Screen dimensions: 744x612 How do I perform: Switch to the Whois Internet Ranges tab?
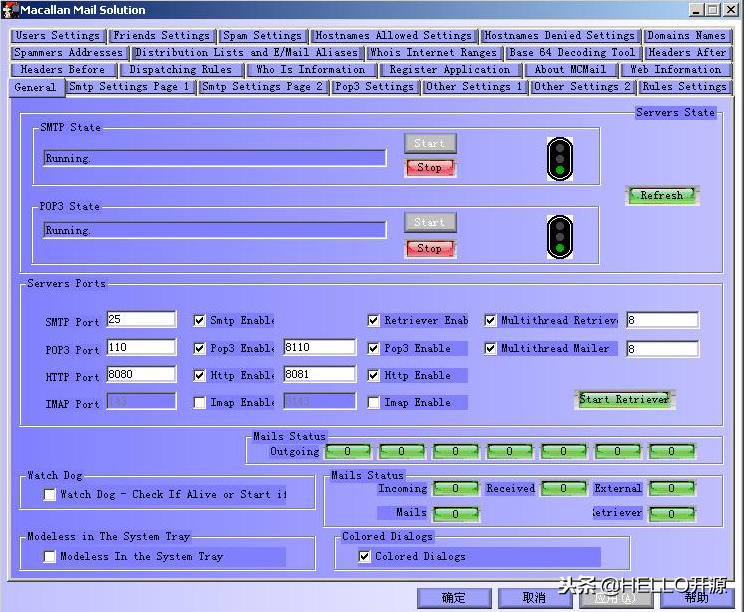click(434, 53)
